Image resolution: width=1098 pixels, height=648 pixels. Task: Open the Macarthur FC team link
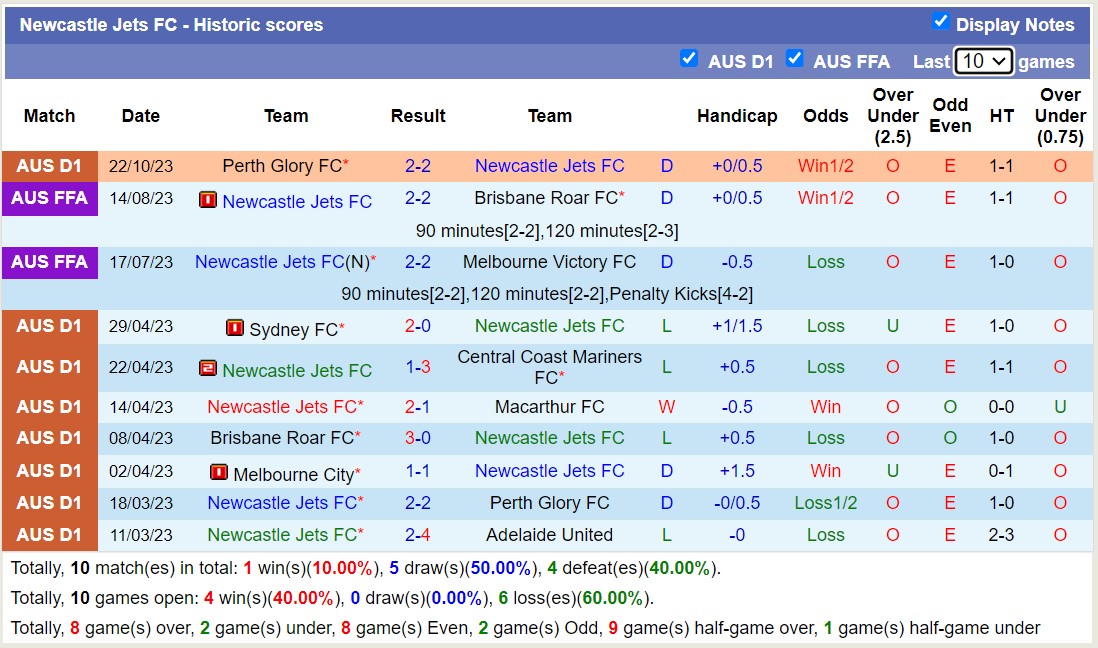[x=549, y=407]
